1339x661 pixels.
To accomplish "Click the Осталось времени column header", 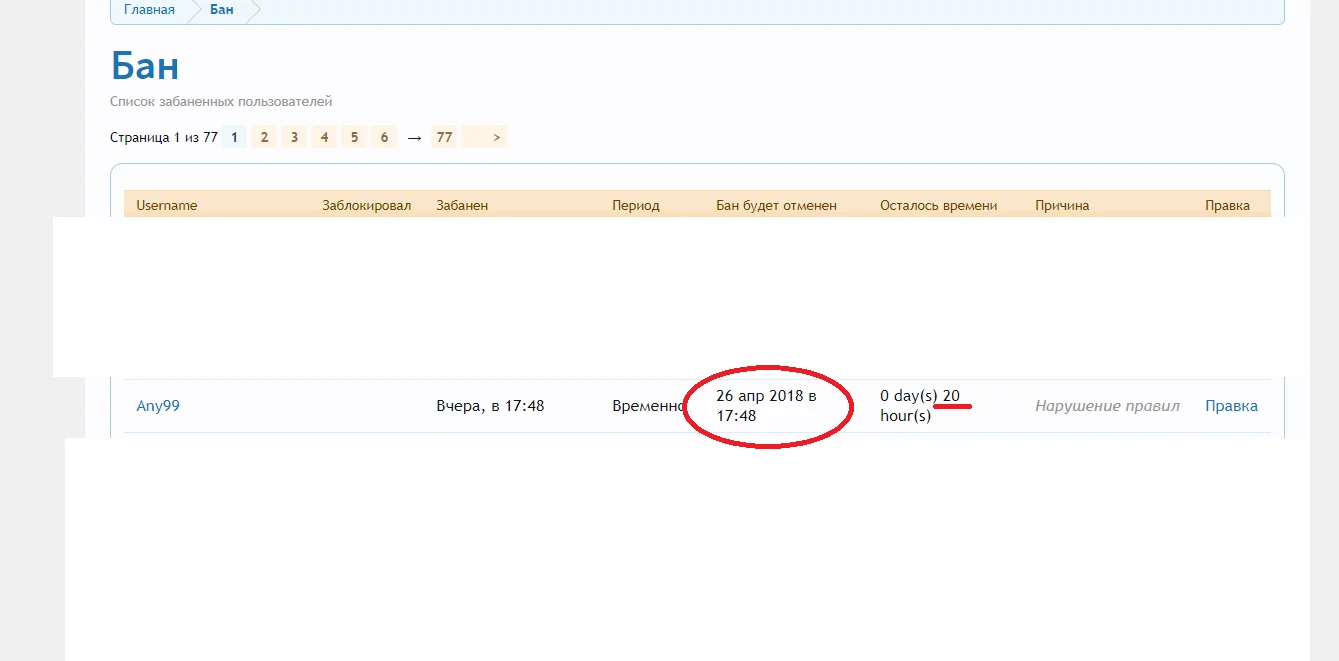I will pyautogui.click(x=938, y=204).
